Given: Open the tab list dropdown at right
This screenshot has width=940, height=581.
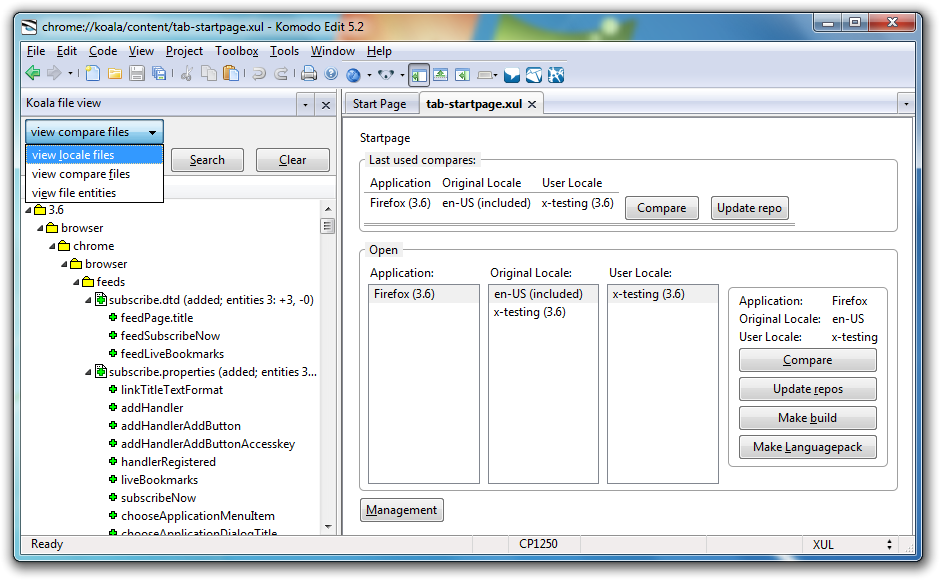Looking at the screenshot, I should pos(906,104).
